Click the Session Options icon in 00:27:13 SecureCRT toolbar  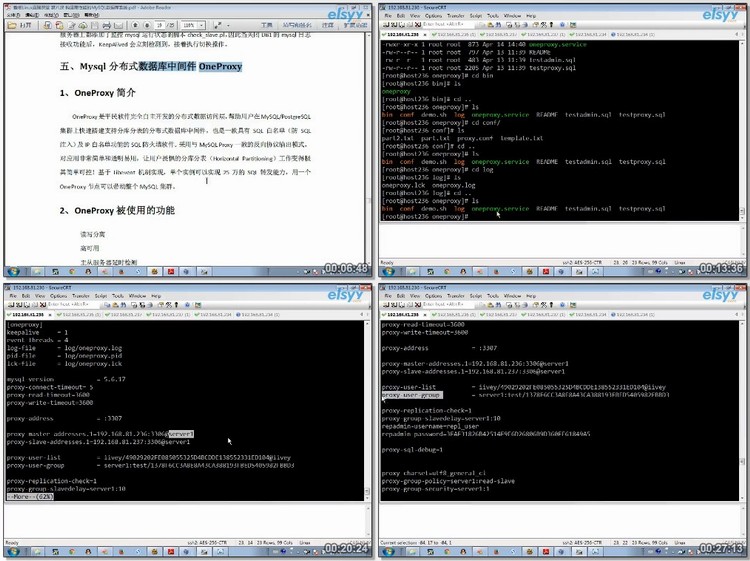point(535,305)
